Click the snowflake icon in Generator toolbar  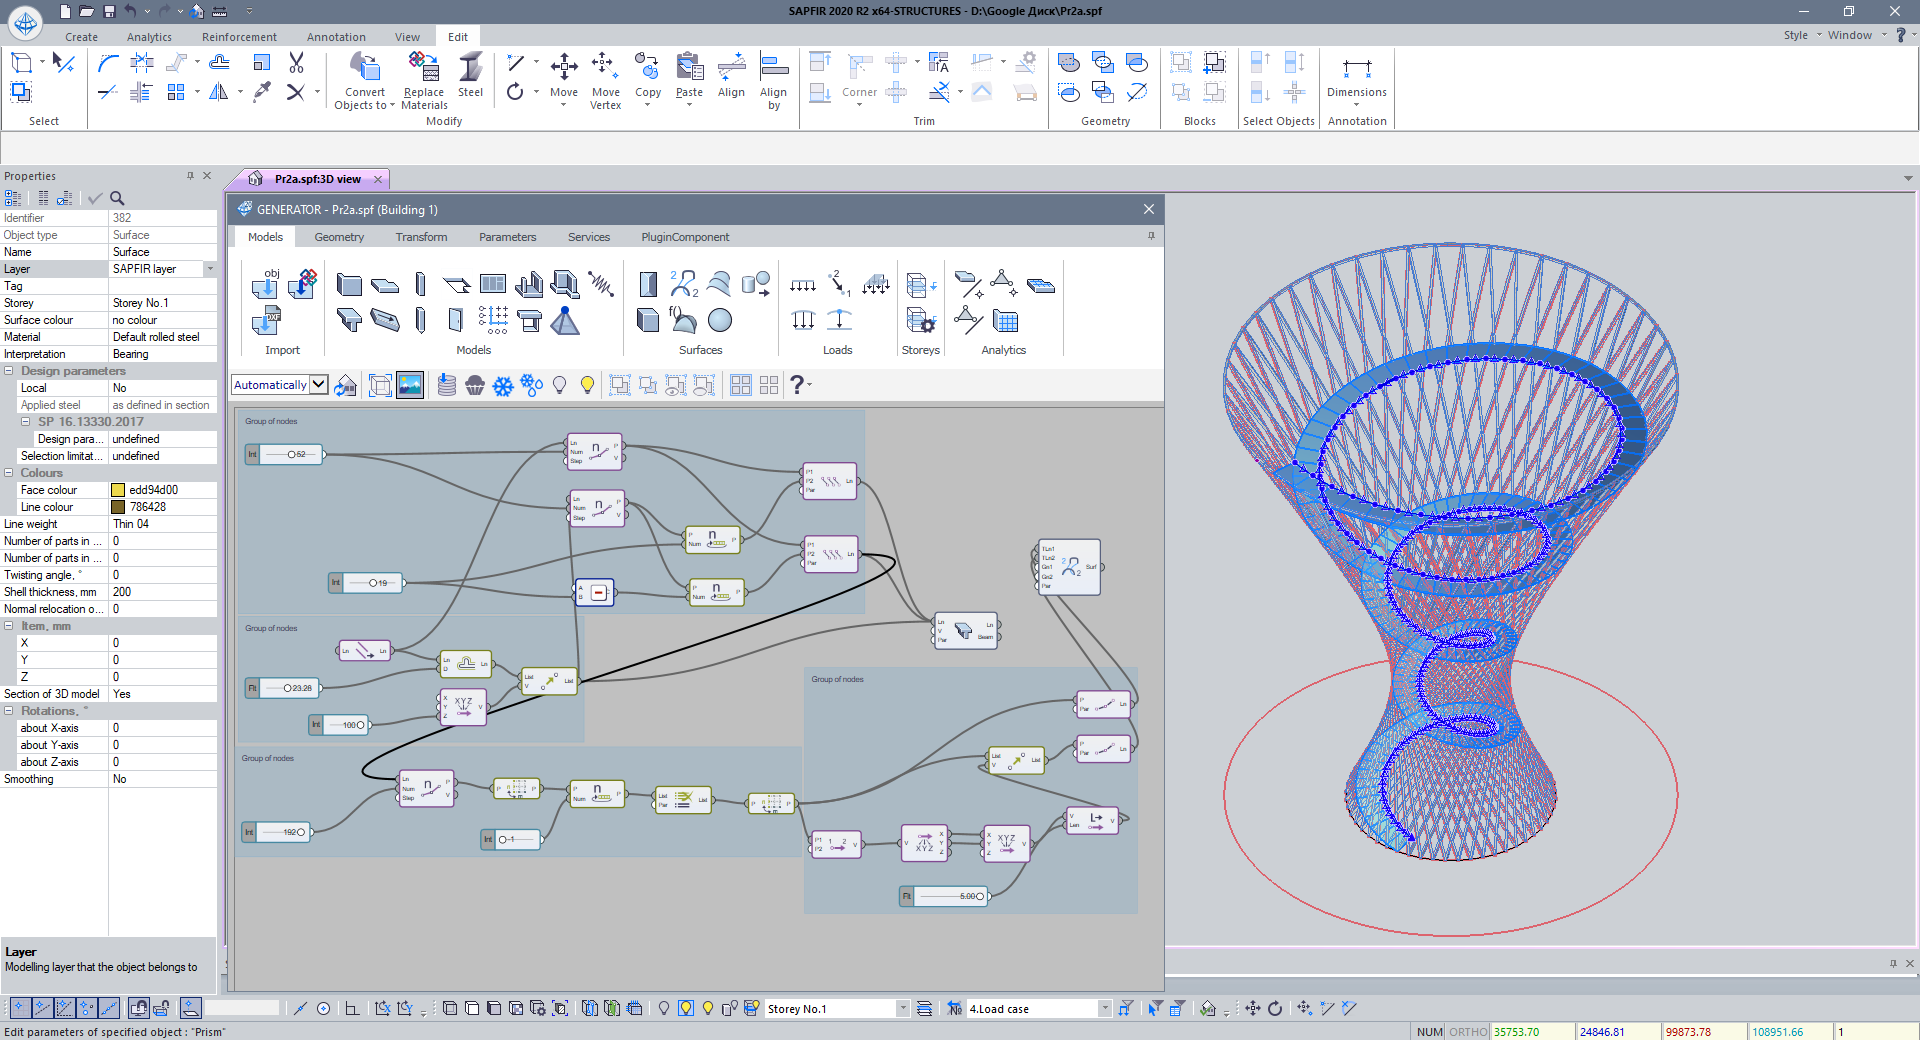click(x=503, y=386)
